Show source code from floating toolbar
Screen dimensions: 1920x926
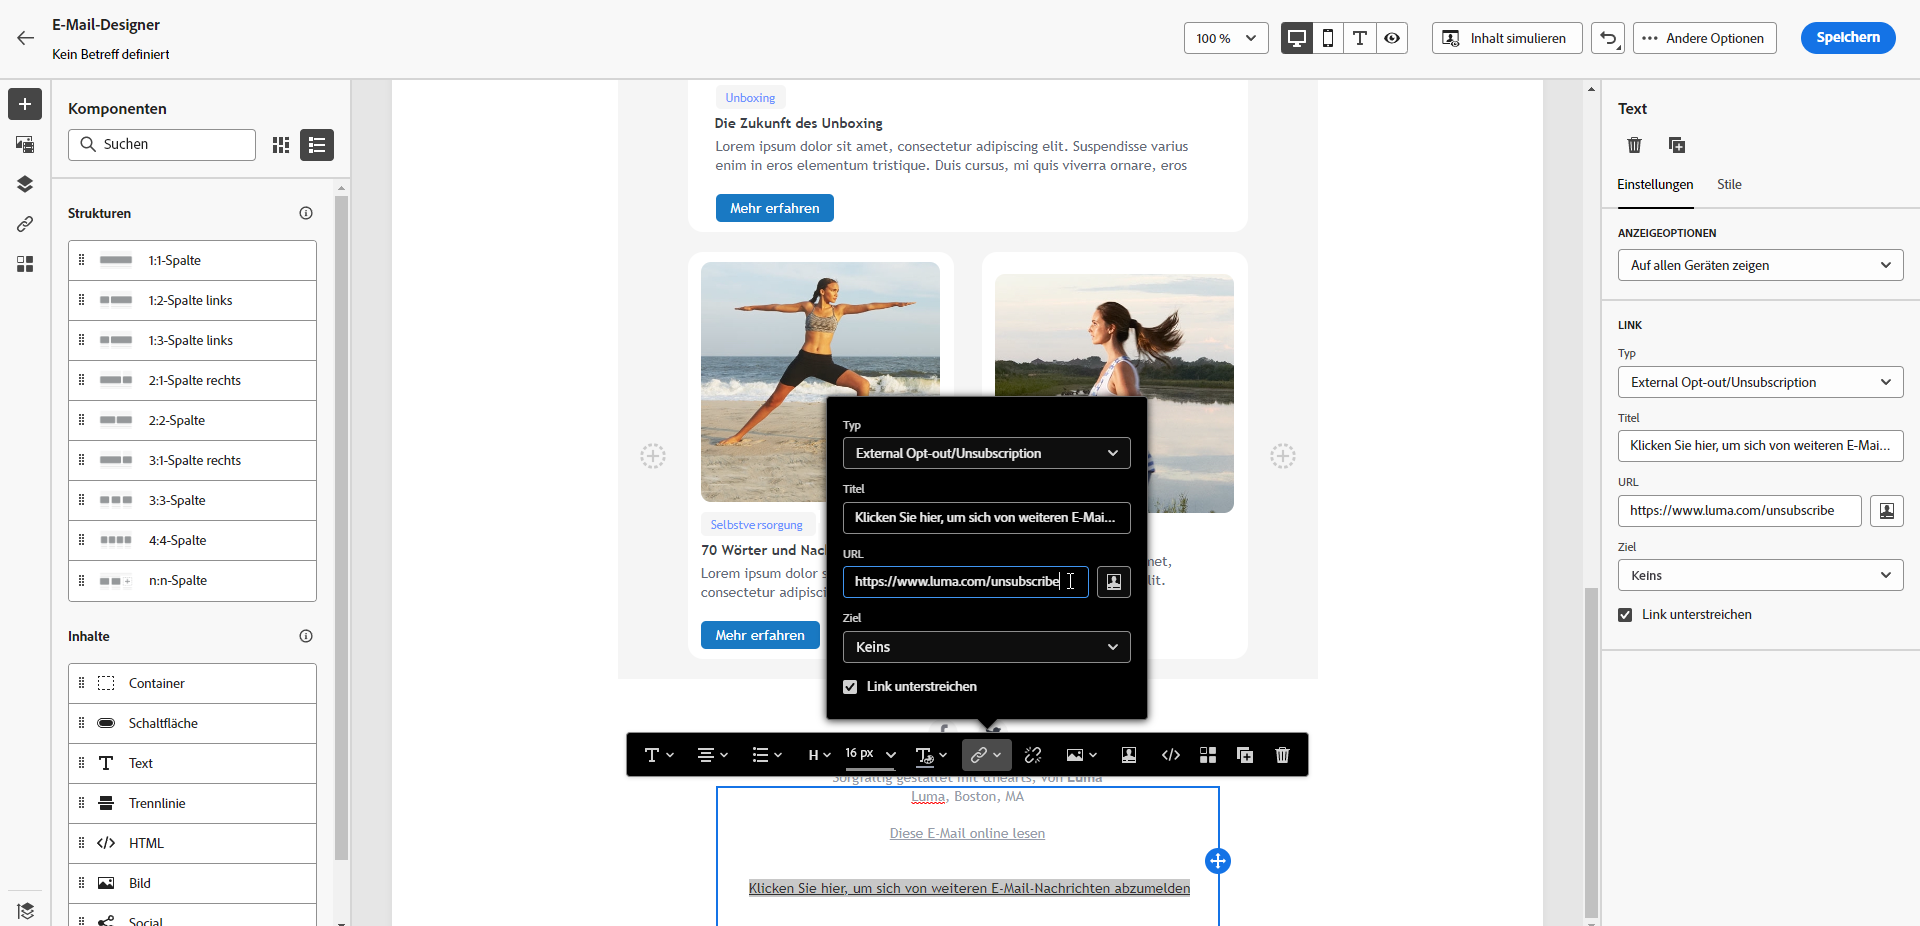(x=1171, y=755)
